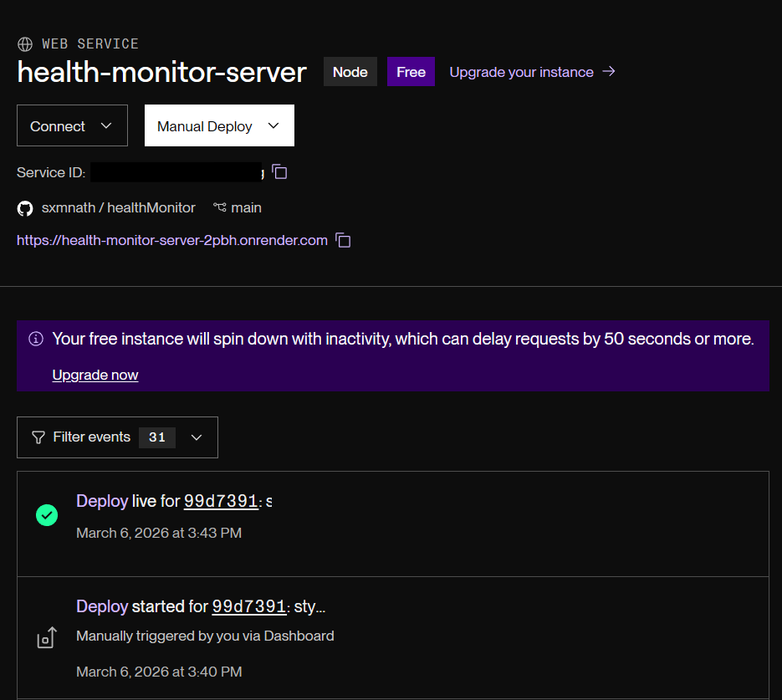Image resolution: width=782 pixels, height=700 pixels.
Task: Click the health-monitor-server title
Action: pos(162,72)
